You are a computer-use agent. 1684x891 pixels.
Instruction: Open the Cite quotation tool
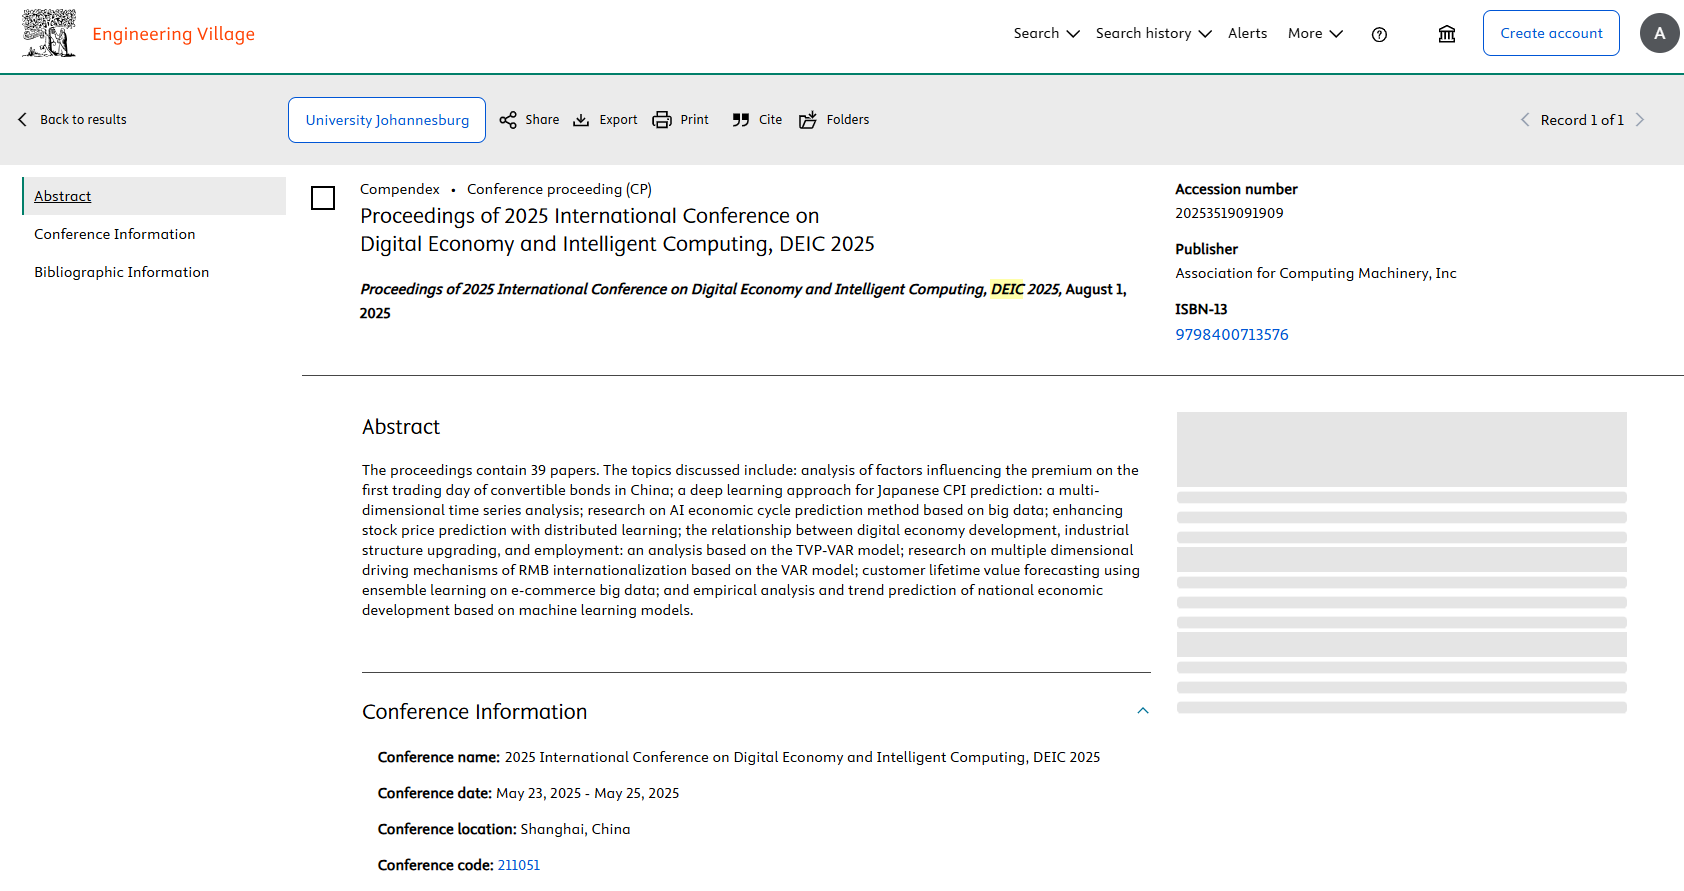741,120
